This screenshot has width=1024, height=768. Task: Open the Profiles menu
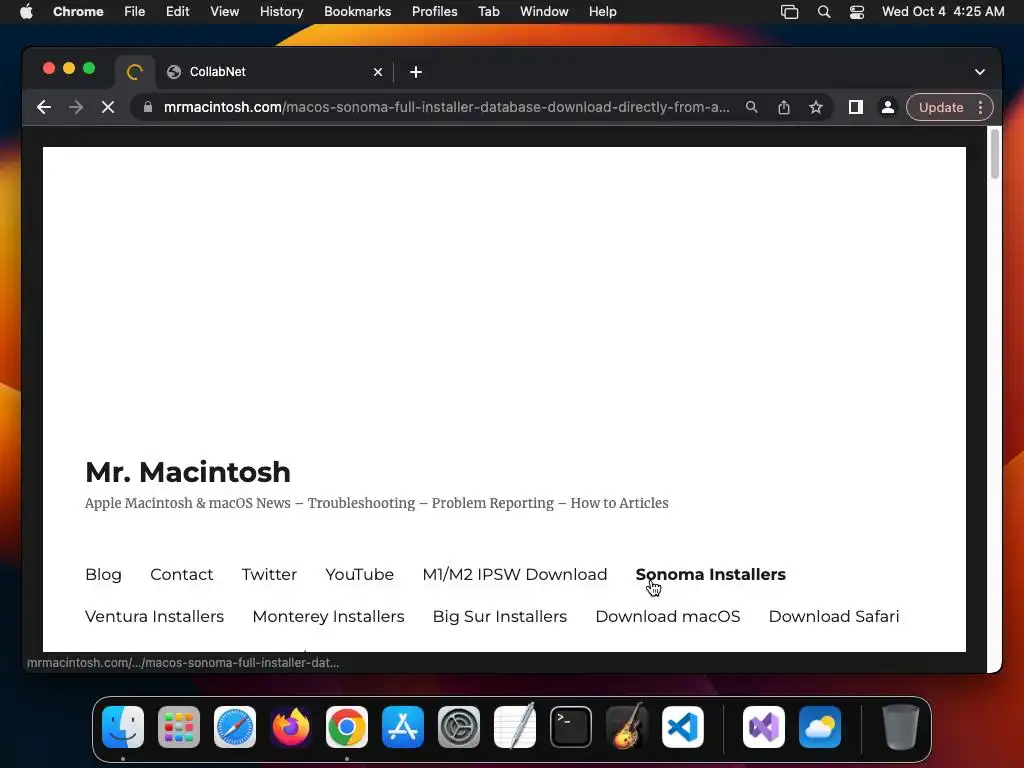pyautogui.click(x=434, y=12)
